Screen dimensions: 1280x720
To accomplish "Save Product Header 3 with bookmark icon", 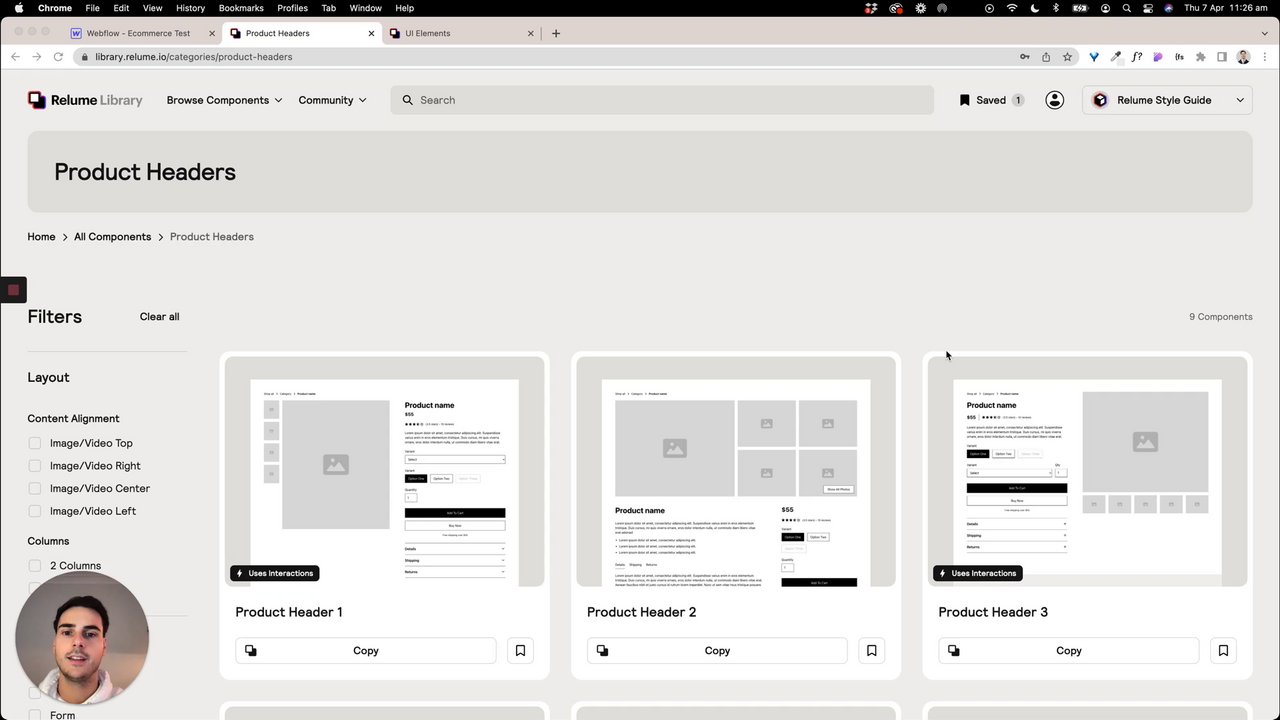I will coord(1223,650).
